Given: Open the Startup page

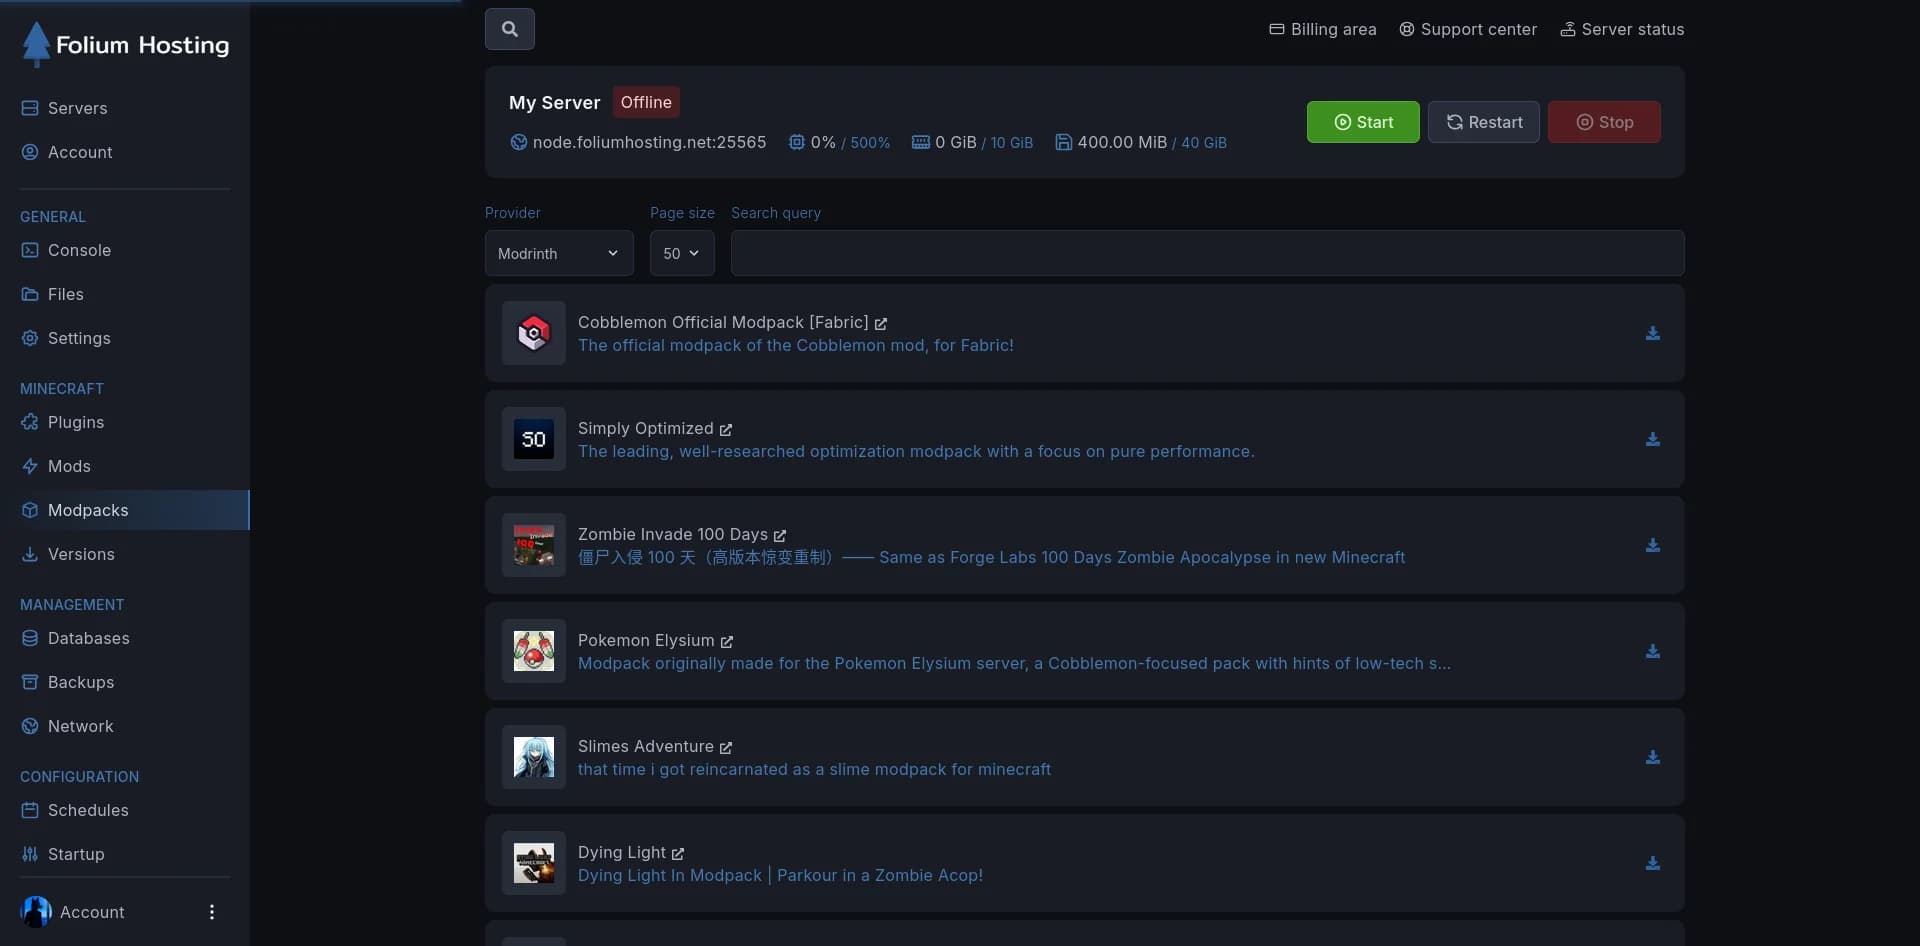Looking at the screenshot, I should coord(125,854).
